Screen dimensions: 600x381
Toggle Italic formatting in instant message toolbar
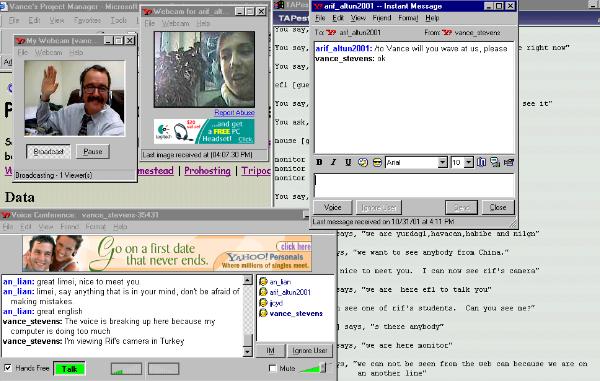point(333,162)
